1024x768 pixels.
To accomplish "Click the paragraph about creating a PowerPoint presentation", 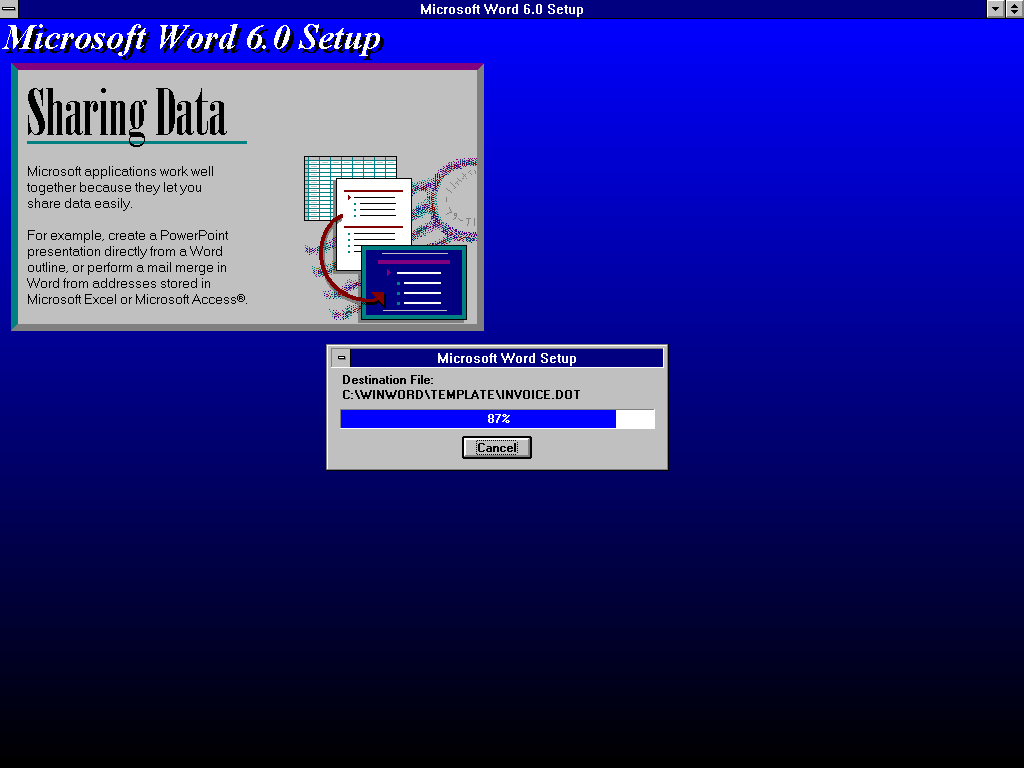I will pos(136,267).
